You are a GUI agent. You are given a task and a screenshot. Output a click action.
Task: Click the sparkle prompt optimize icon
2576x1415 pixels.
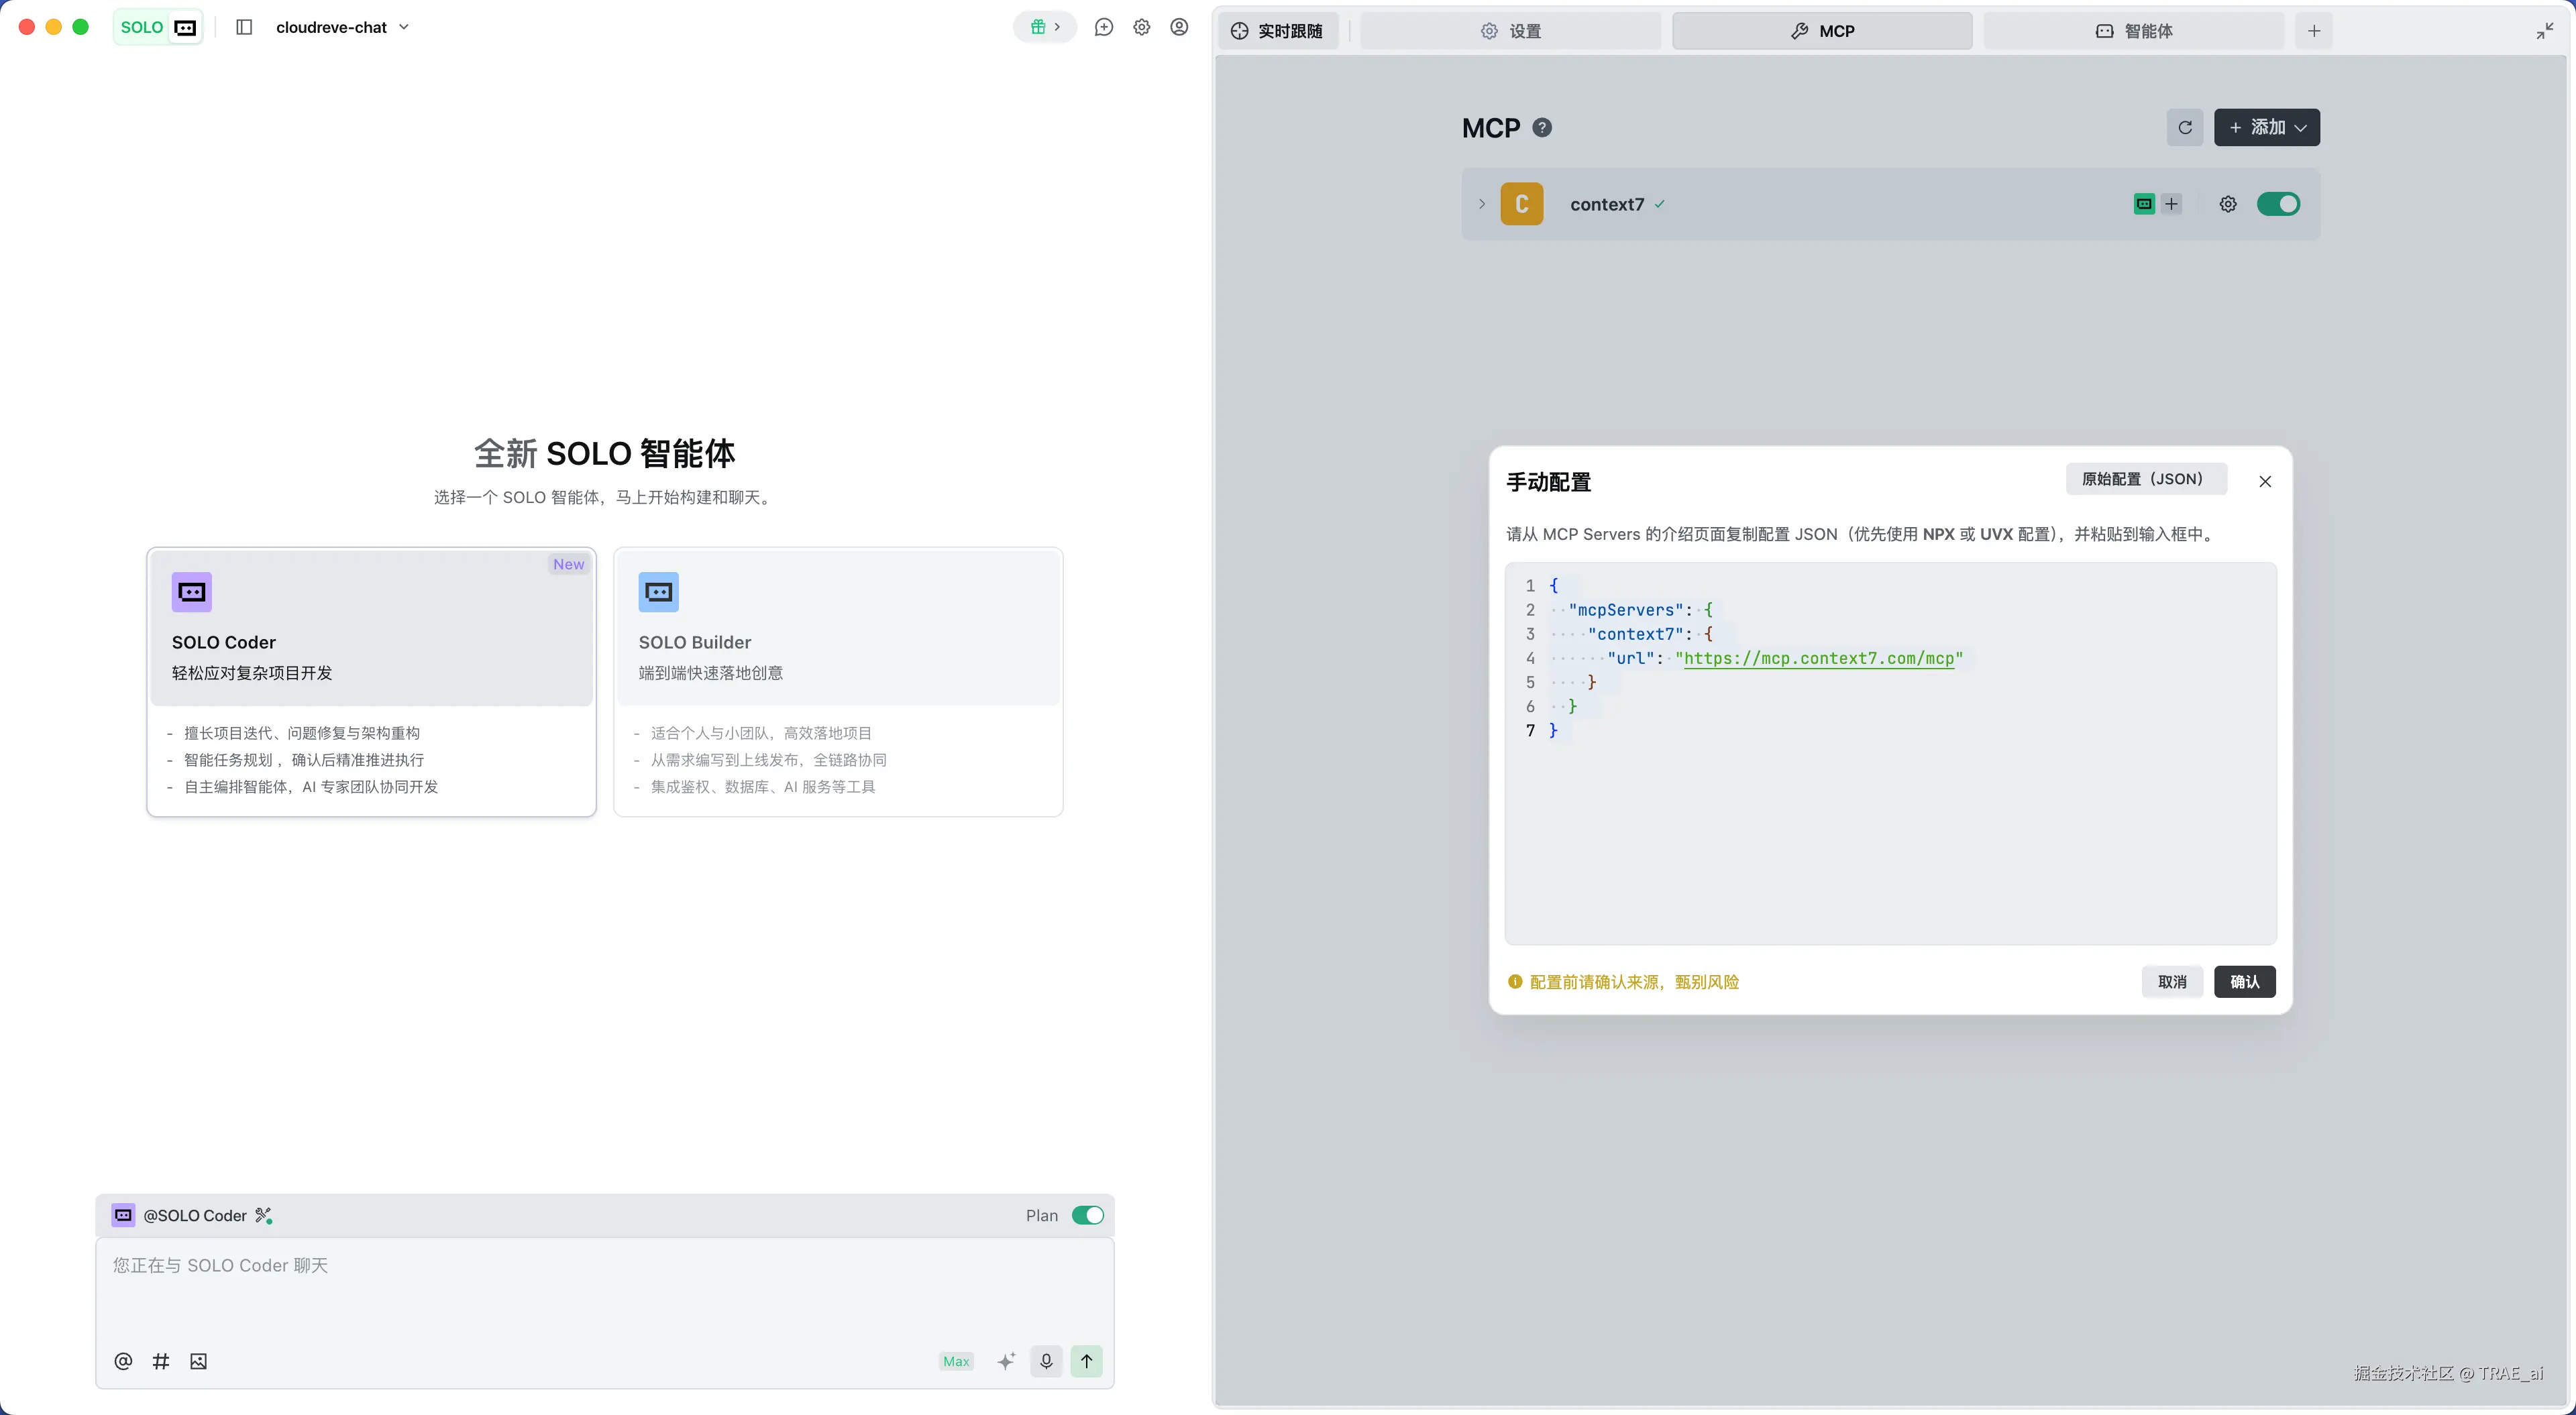tap(1006, 1361)
